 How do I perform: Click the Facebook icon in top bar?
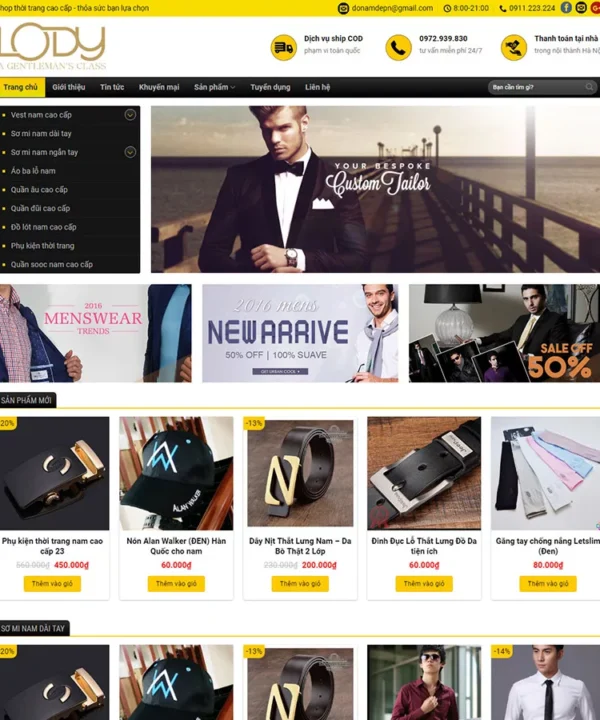tap(566, 8)
